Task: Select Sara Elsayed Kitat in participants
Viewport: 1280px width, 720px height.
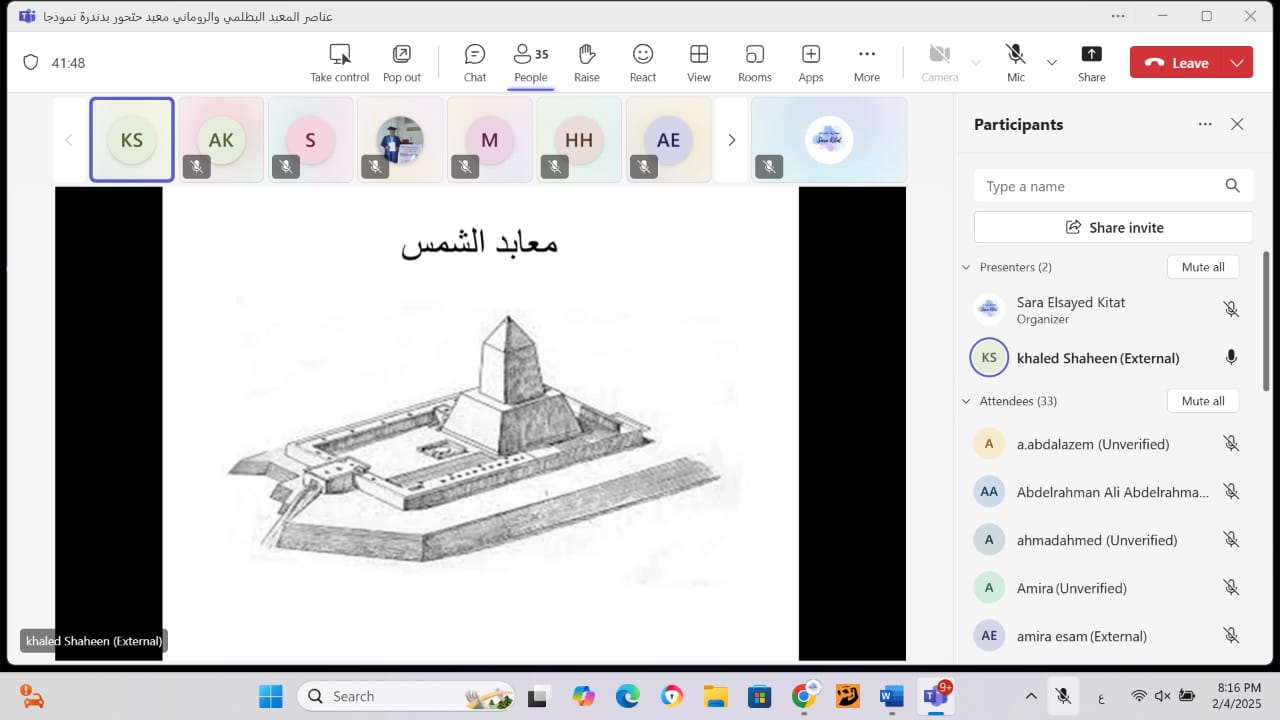Action: pyautogui.click(x=1108, y=310)
